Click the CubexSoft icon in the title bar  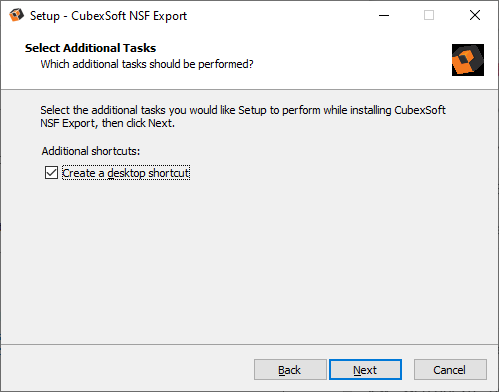(16, 15)
